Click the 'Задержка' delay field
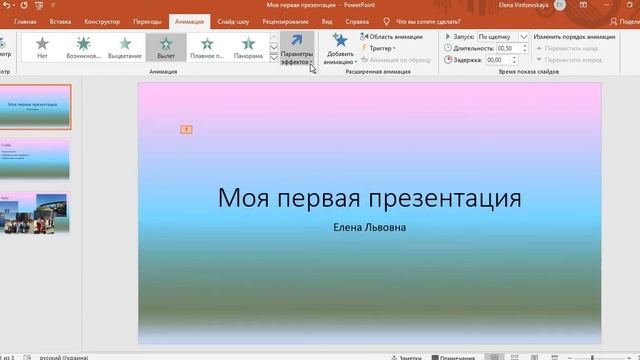Screen dimensions: 640x360 coord(498,60)
